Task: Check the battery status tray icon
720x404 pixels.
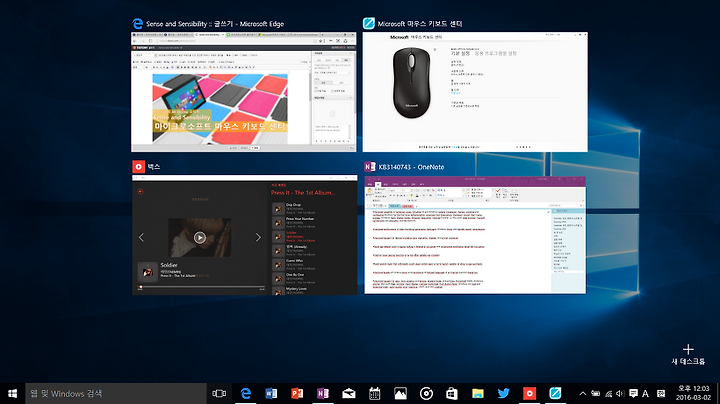Action: (596, 393)
